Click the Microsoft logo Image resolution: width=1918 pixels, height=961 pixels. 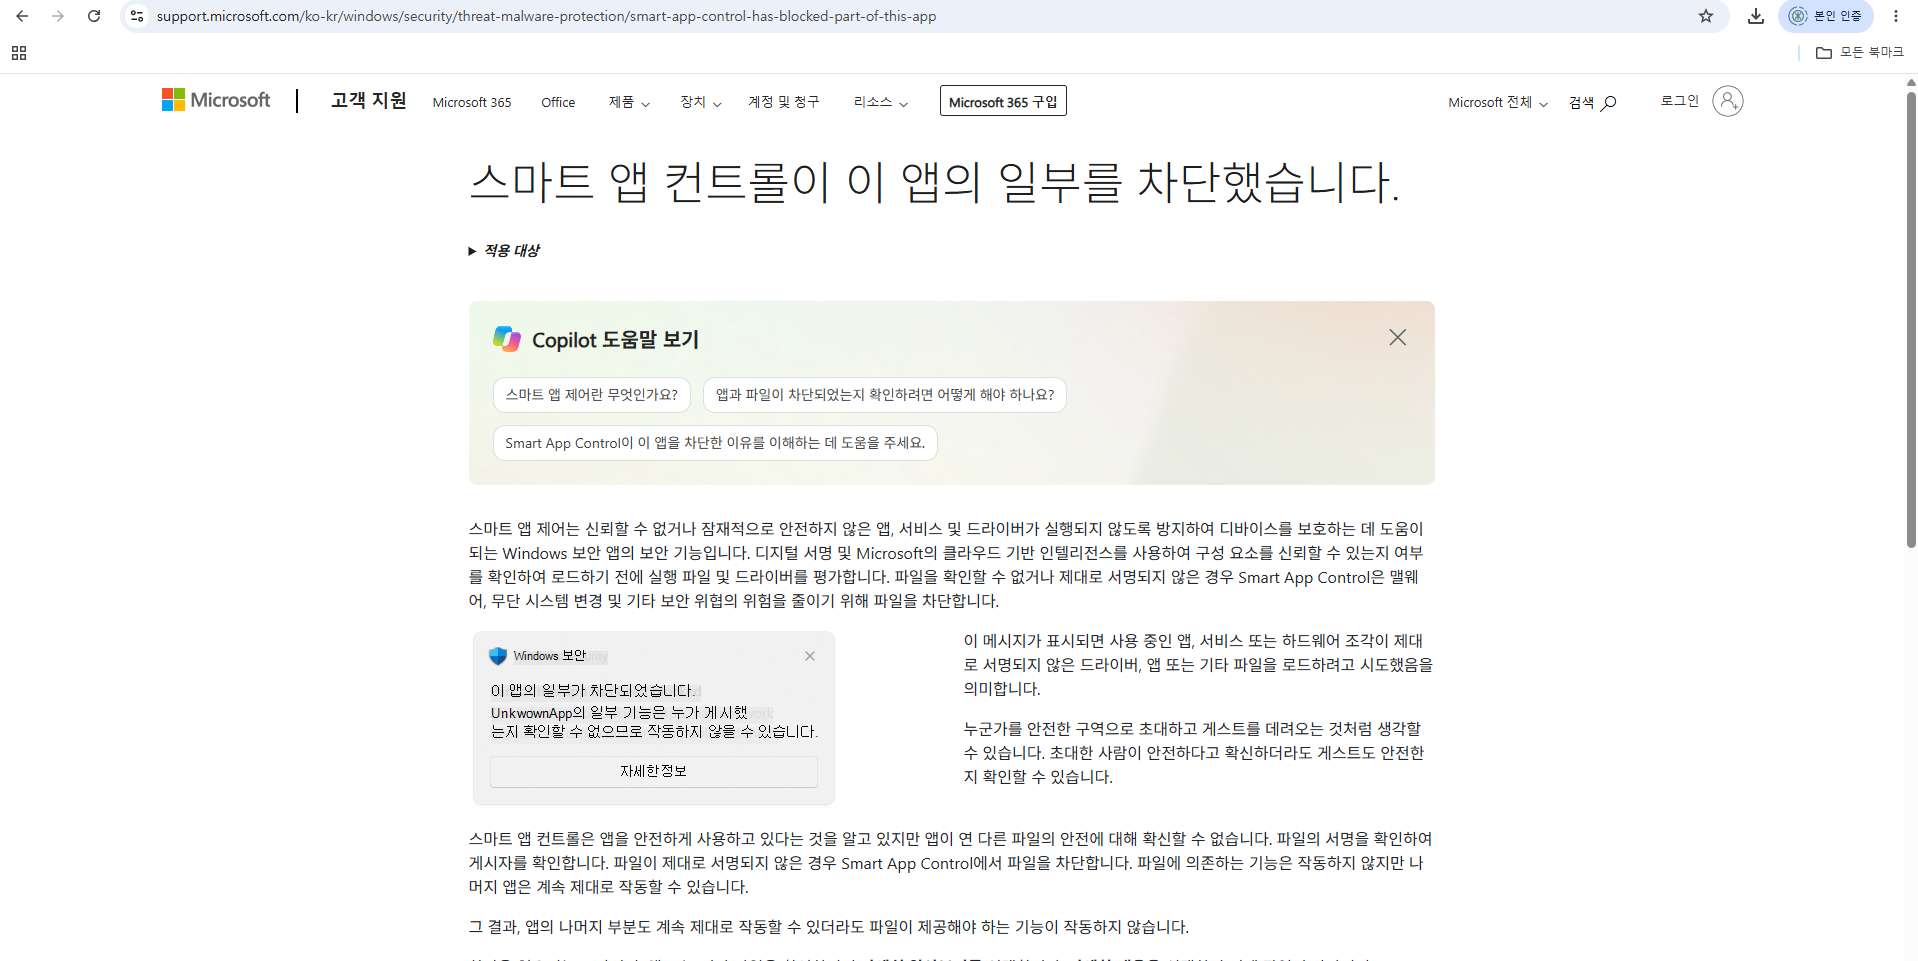pos(216,100)
